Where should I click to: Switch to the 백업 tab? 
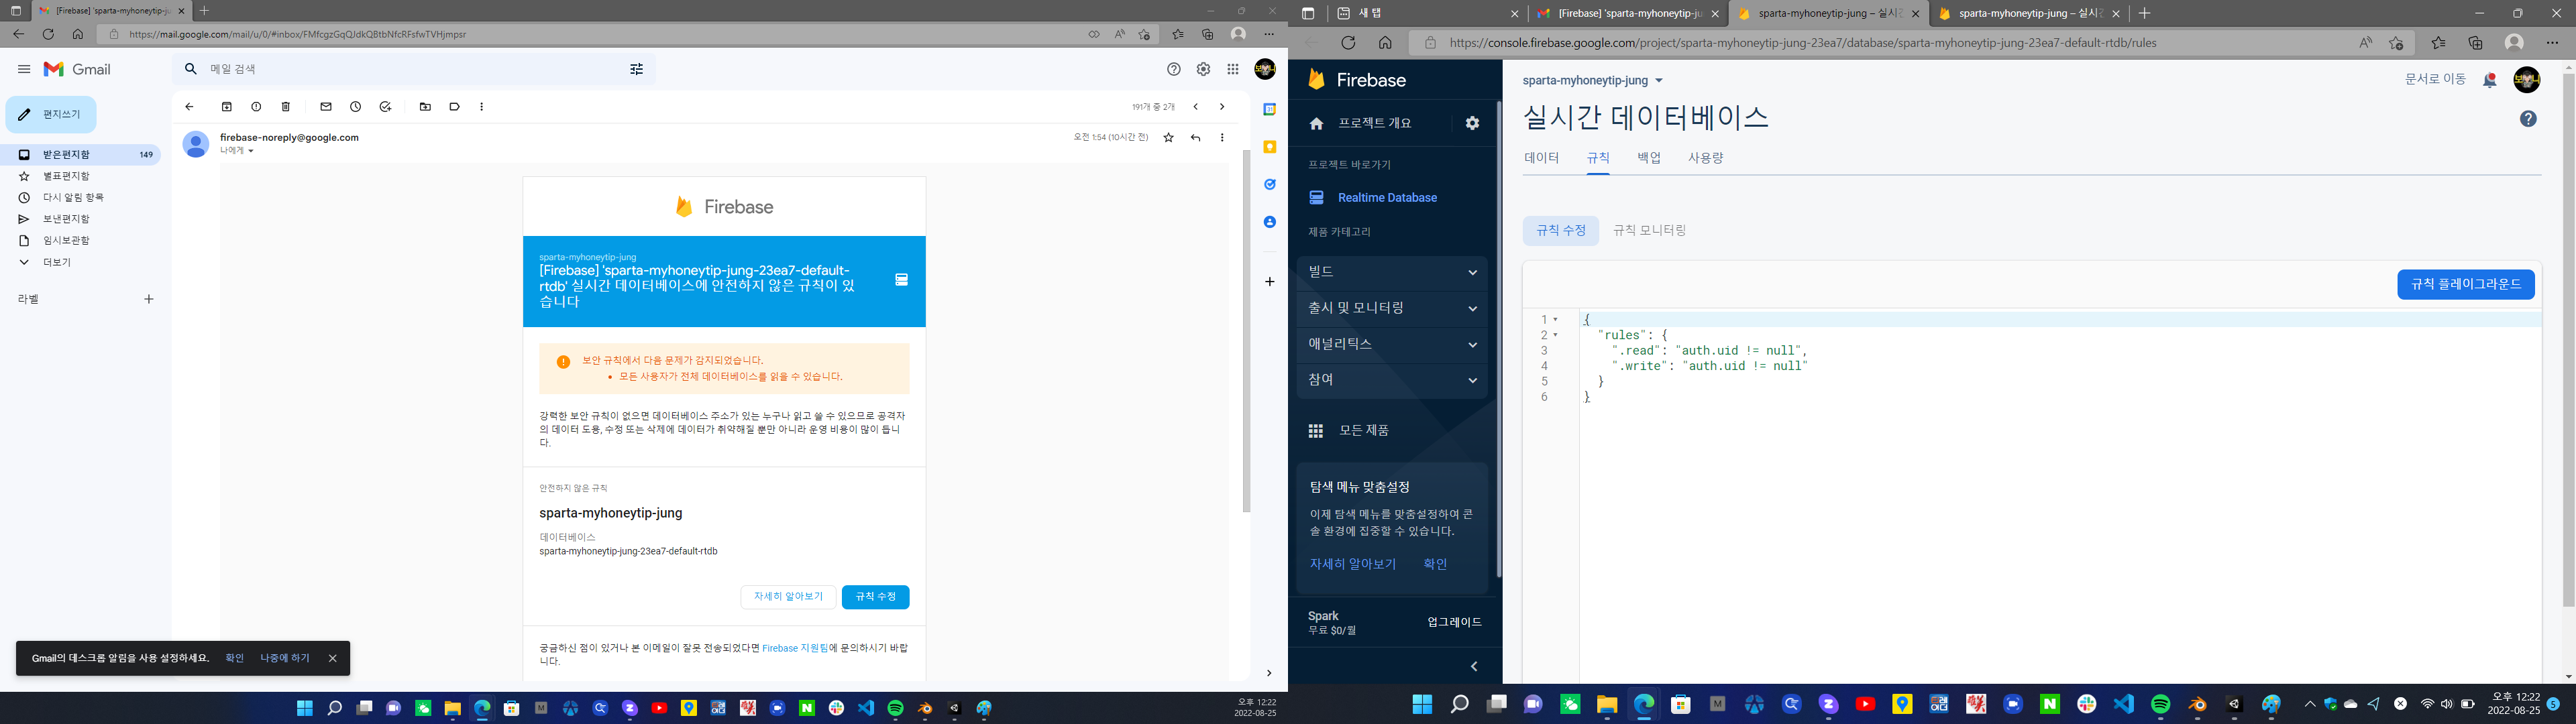click(1649, 158)
